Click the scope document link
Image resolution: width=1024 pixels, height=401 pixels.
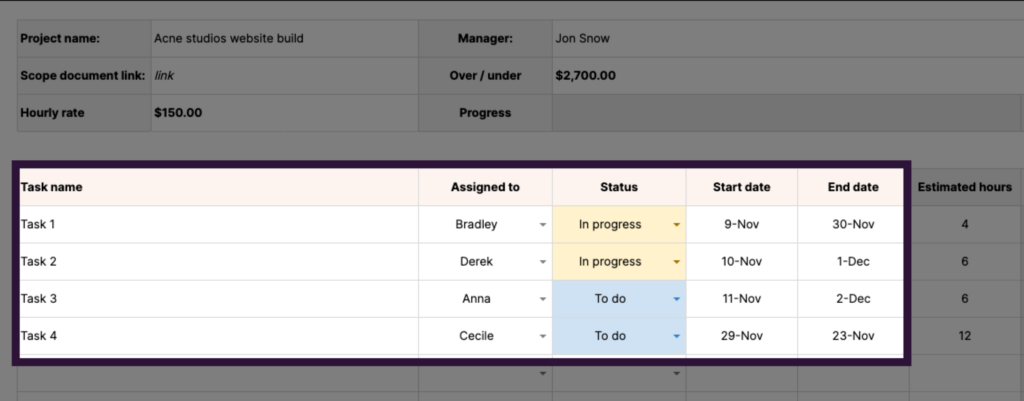tap(163, 75)
